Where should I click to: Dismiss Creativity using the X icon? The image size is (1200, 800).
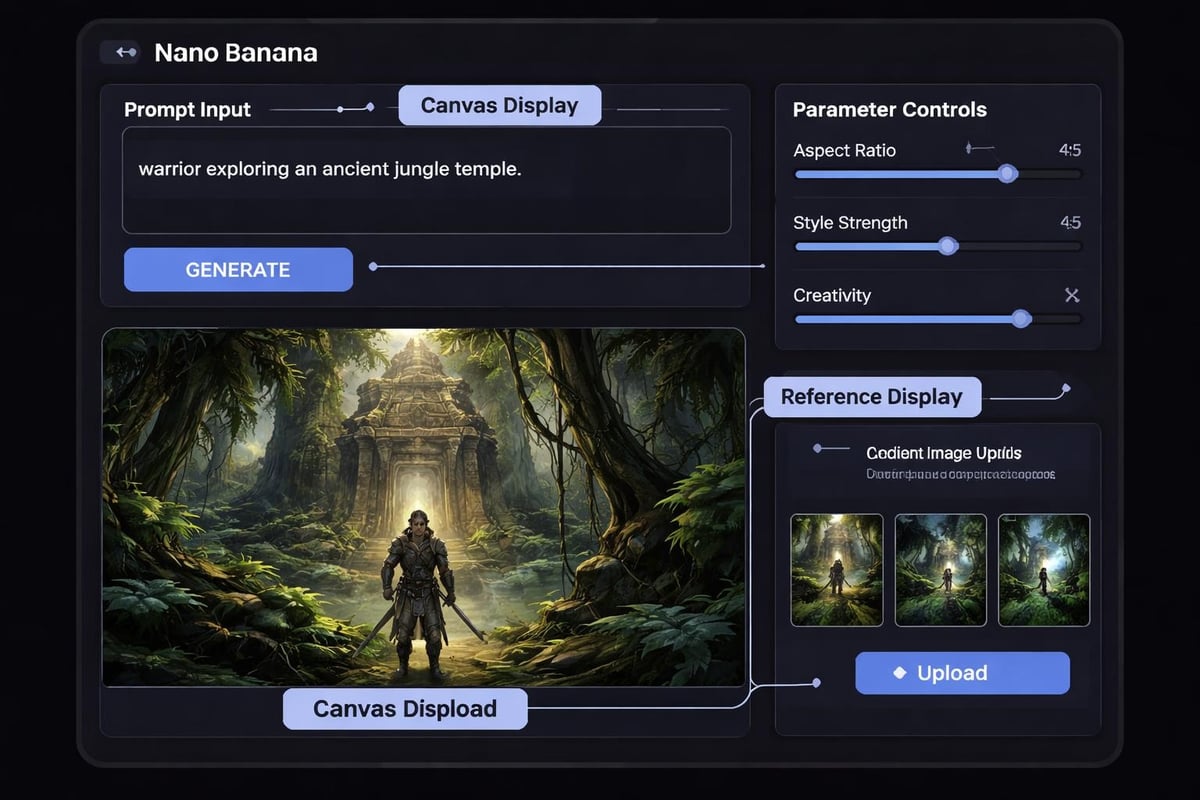pyautogui.click(x=1071, y=295)
